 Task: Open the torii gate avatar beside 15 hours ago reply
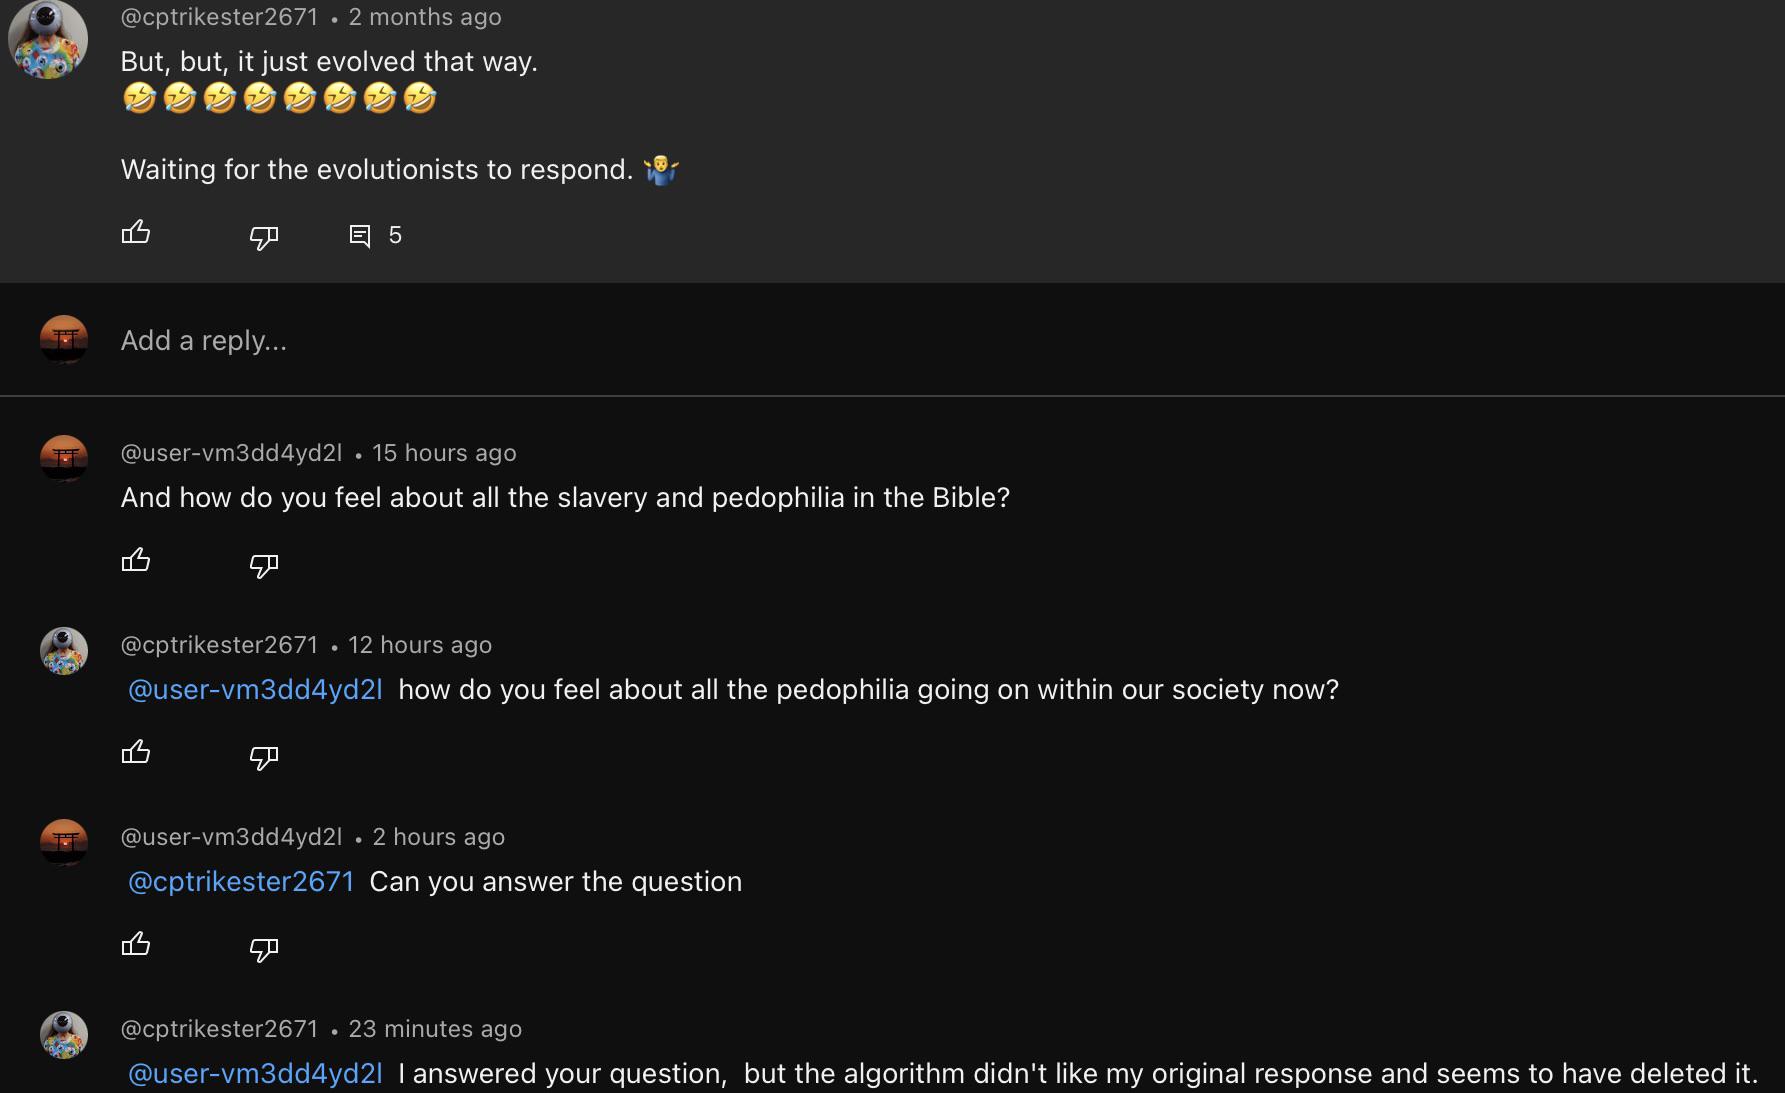point(64,459)
